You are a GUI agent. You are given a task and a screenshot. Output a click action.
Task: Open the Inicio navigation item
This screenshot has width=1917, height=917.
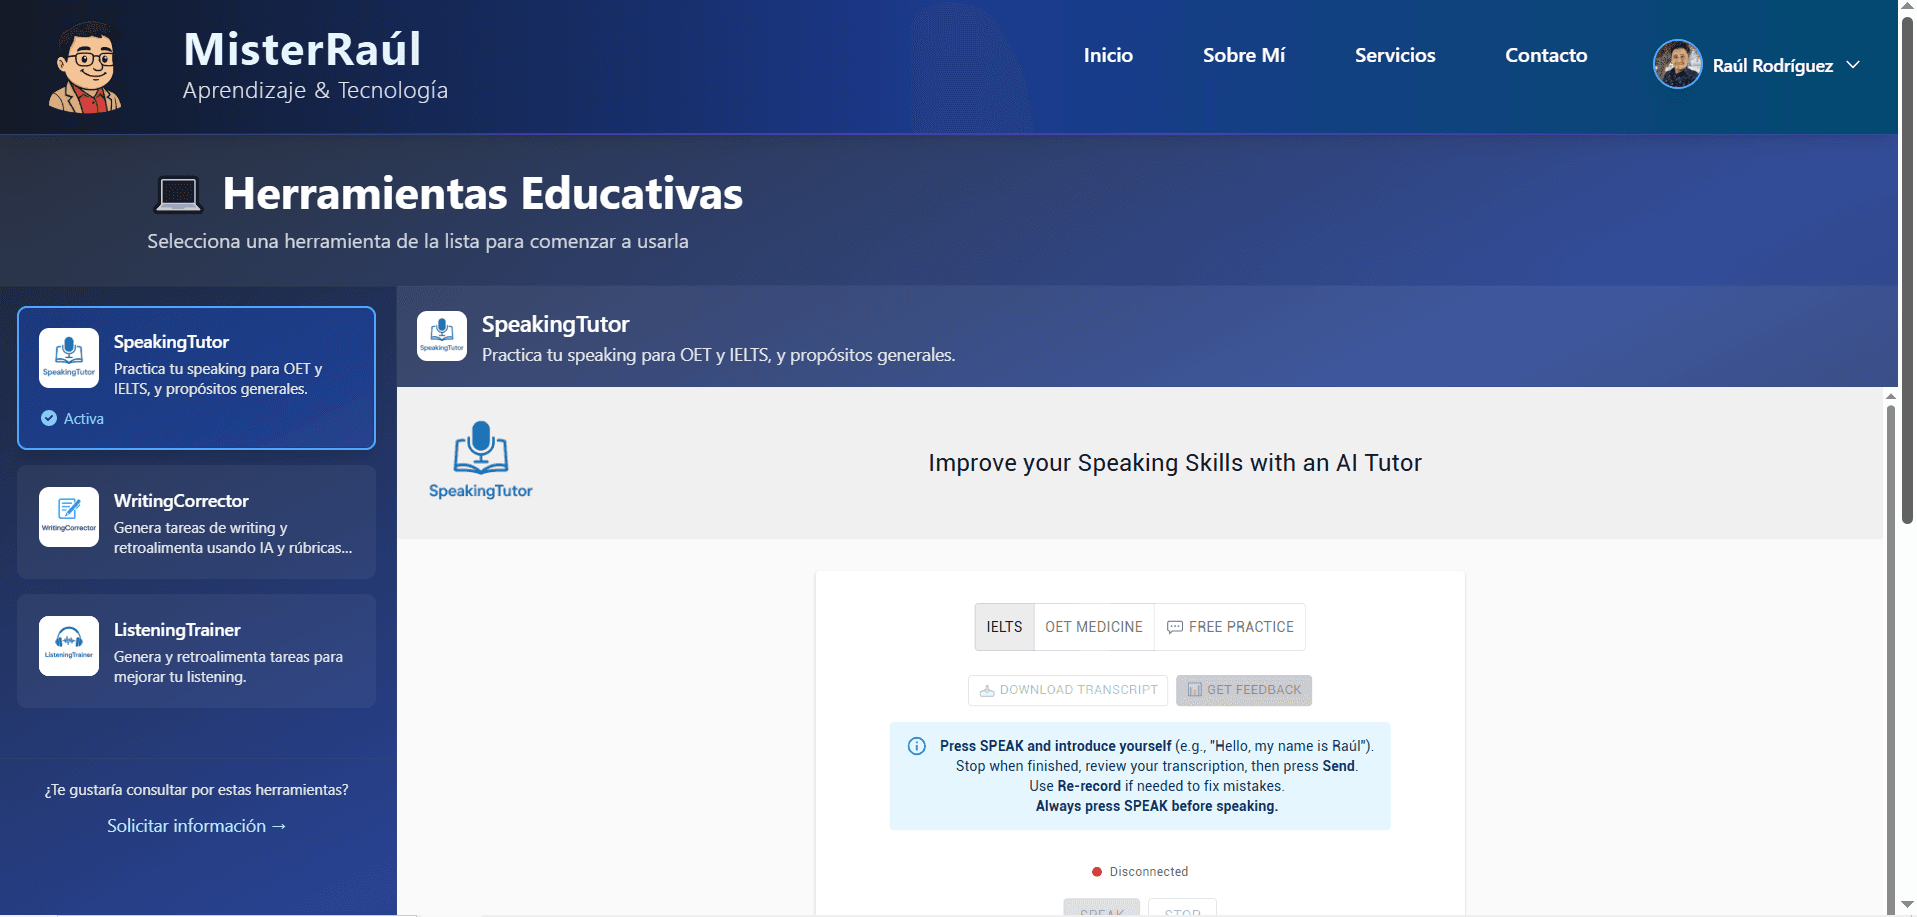click(x=1108, y=56)
